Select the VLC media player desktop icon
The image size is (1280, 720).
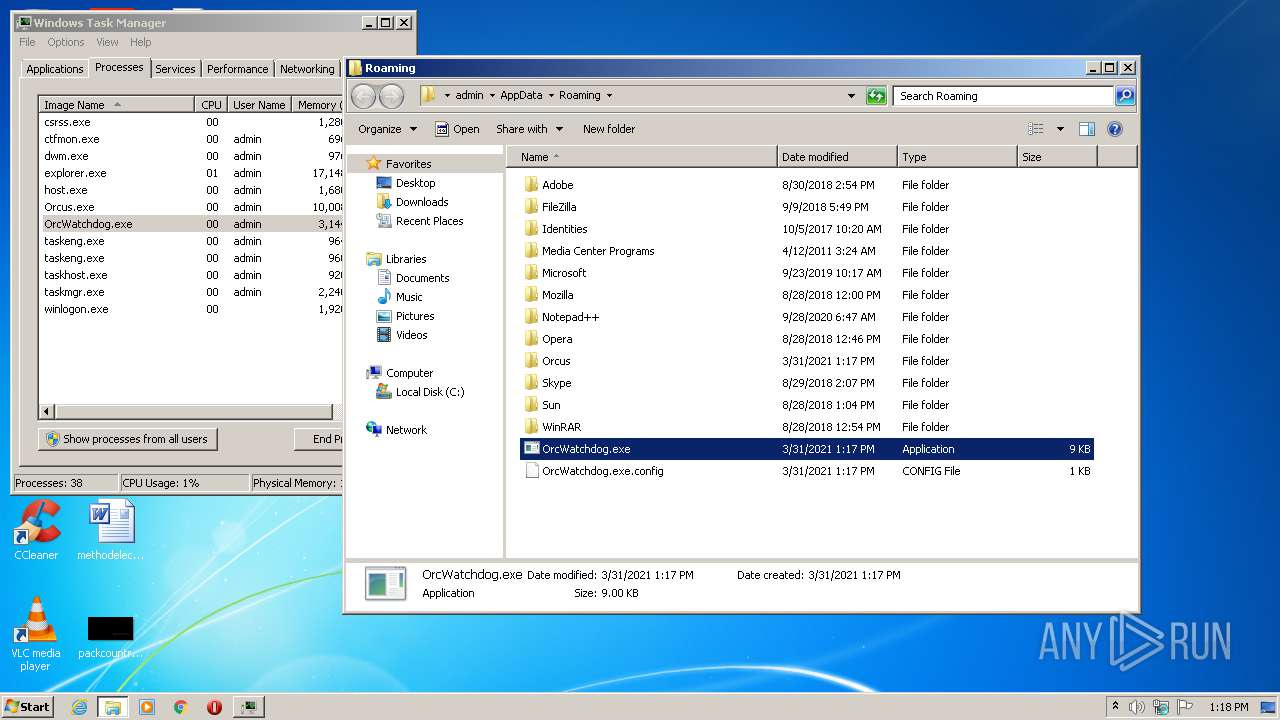click(x=35, y=635)
